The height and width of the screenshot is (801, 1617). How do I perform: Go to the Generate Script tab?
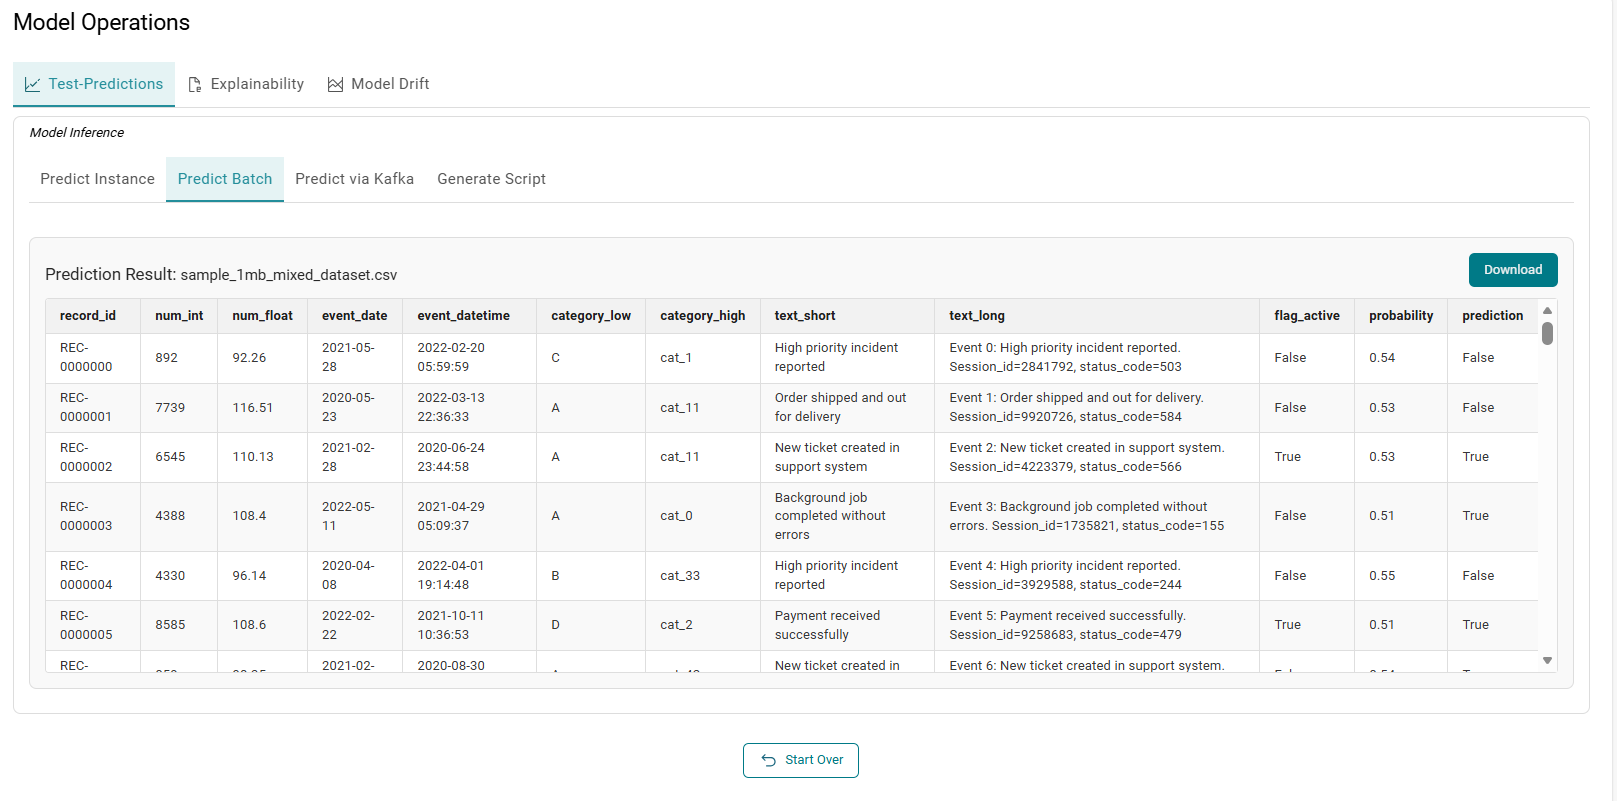point(491,179)
